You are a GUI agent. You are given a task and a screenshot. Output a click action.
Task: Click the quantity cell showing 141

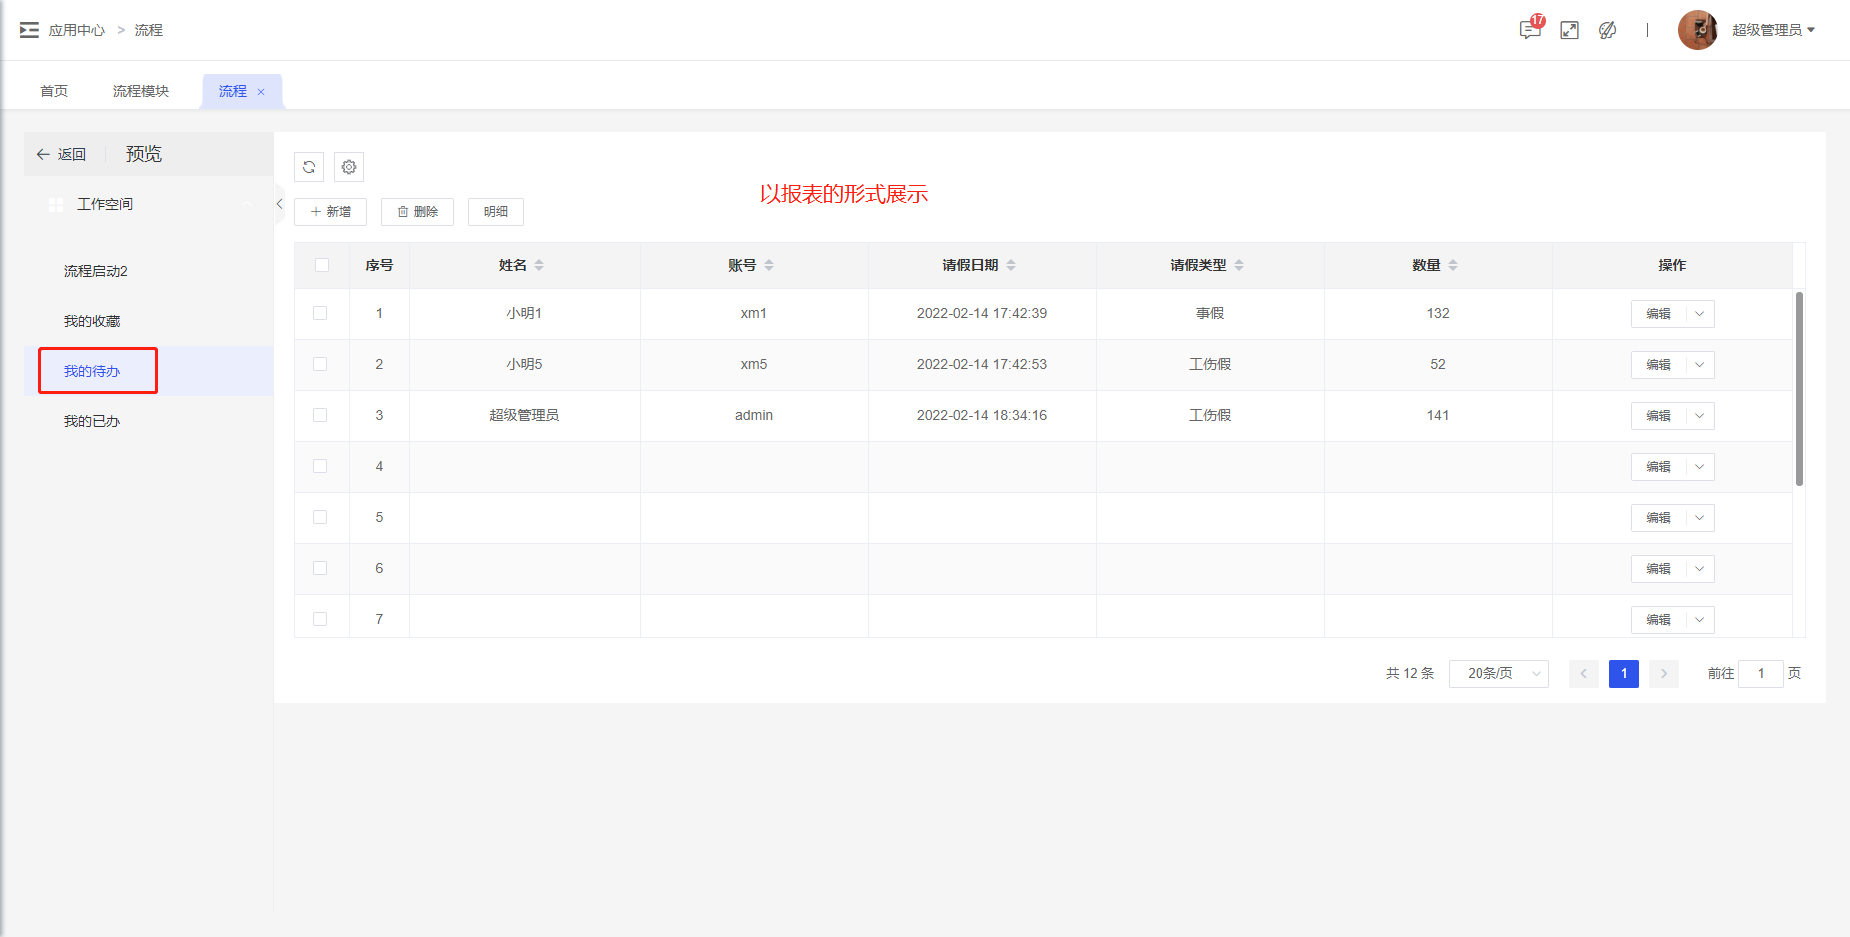point(1438,415)
